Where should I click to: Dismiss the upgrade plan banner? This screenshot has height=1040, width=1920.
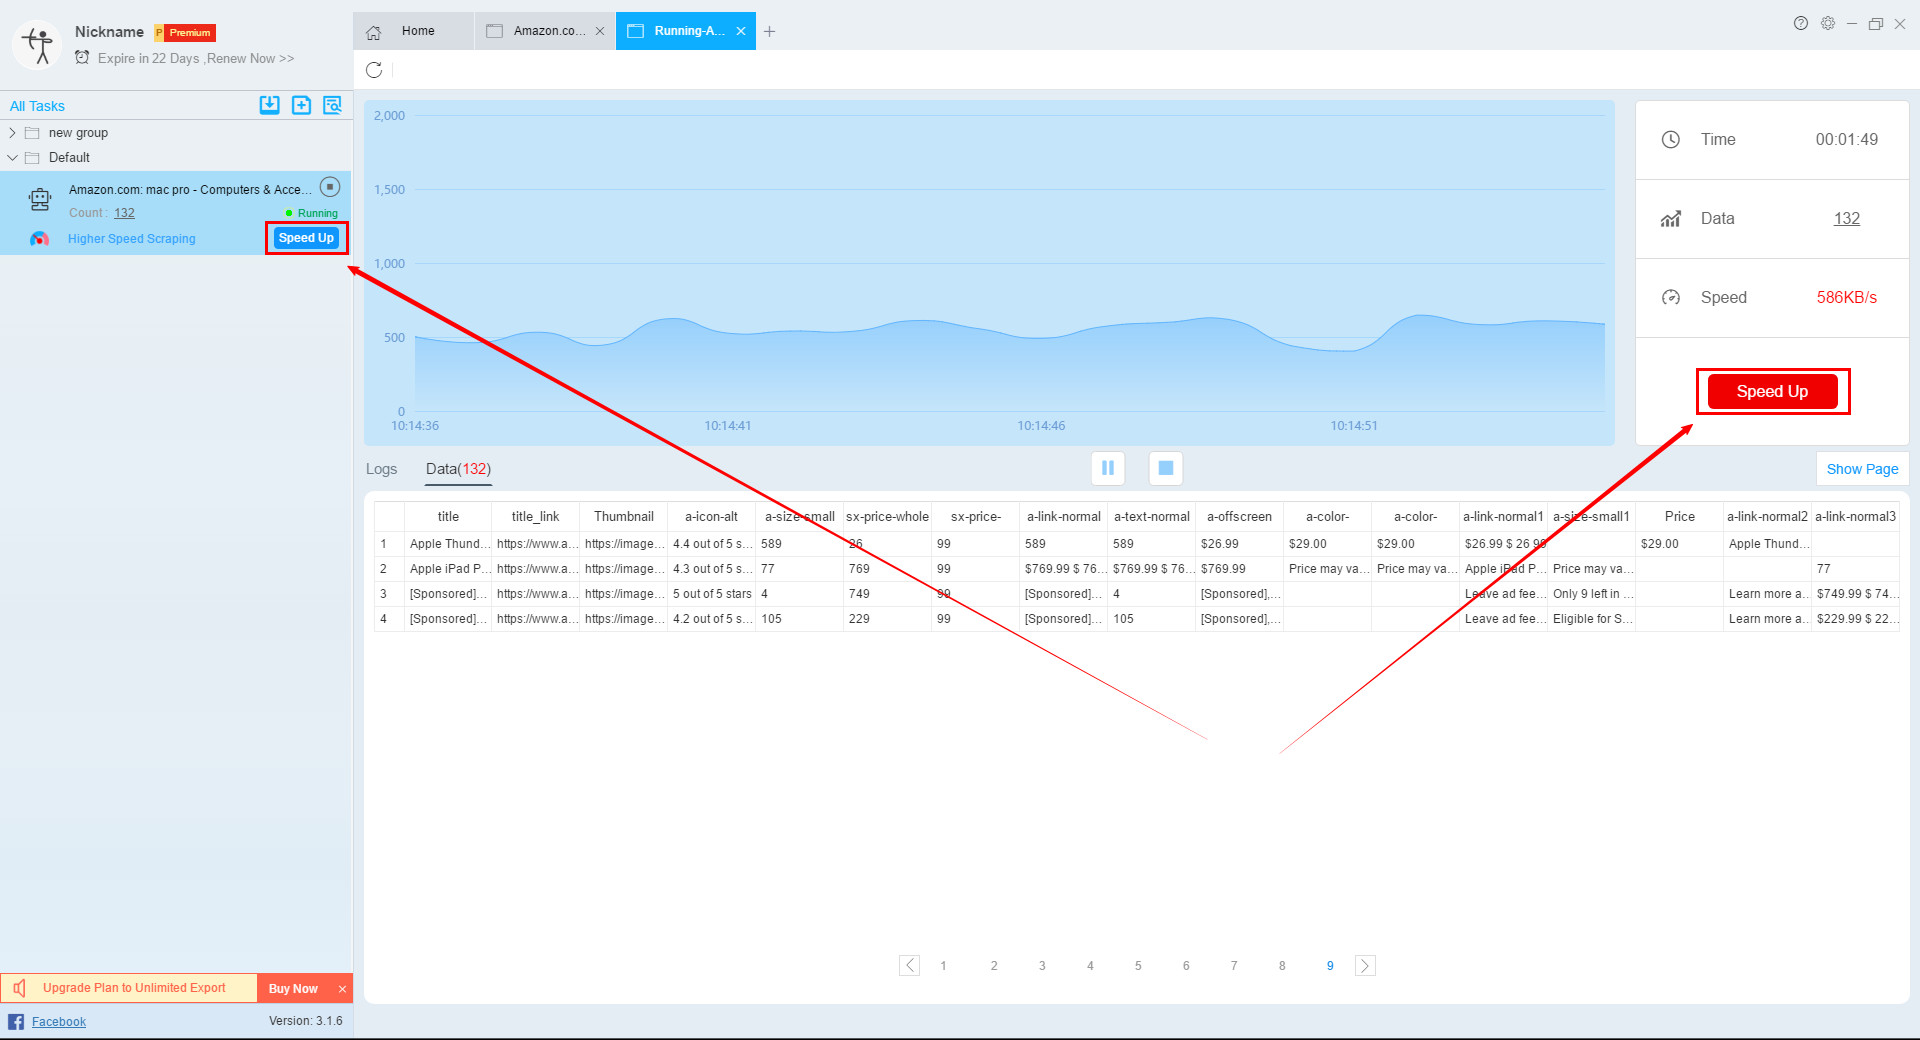pos(342,989)
